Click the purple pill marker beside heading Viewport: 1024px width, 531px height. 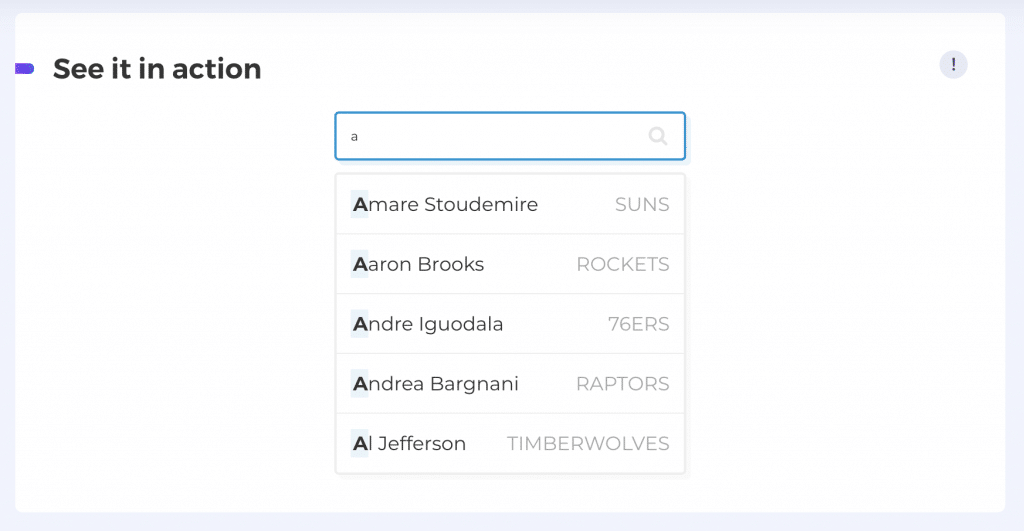pos(25,69)
